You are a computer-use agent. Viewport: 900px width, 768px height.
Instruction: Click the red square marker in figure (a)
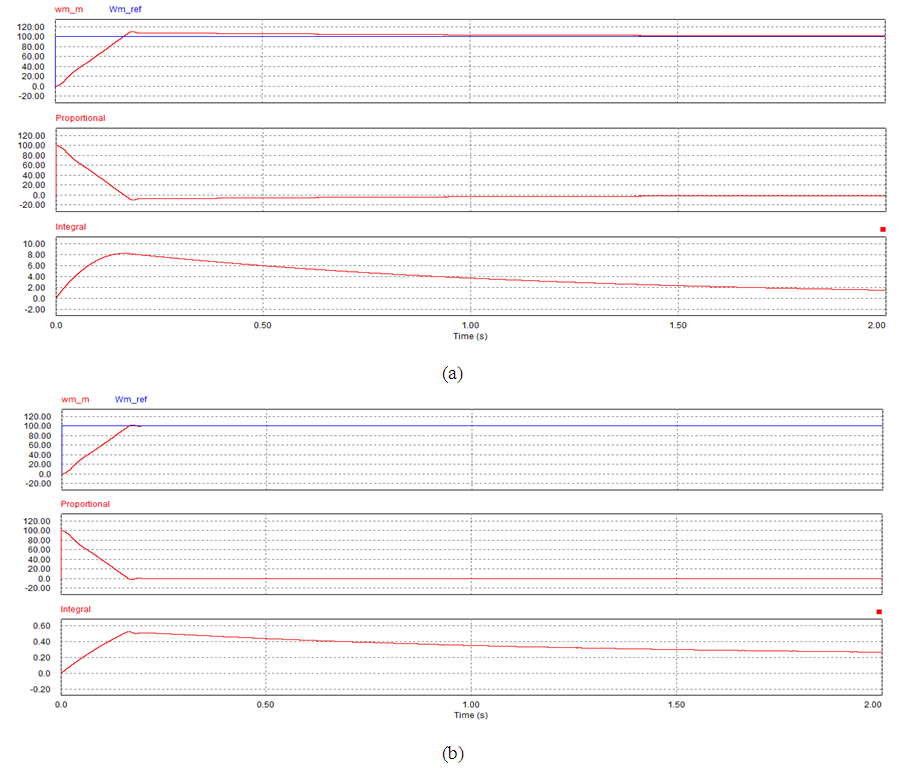coord(883,229)
